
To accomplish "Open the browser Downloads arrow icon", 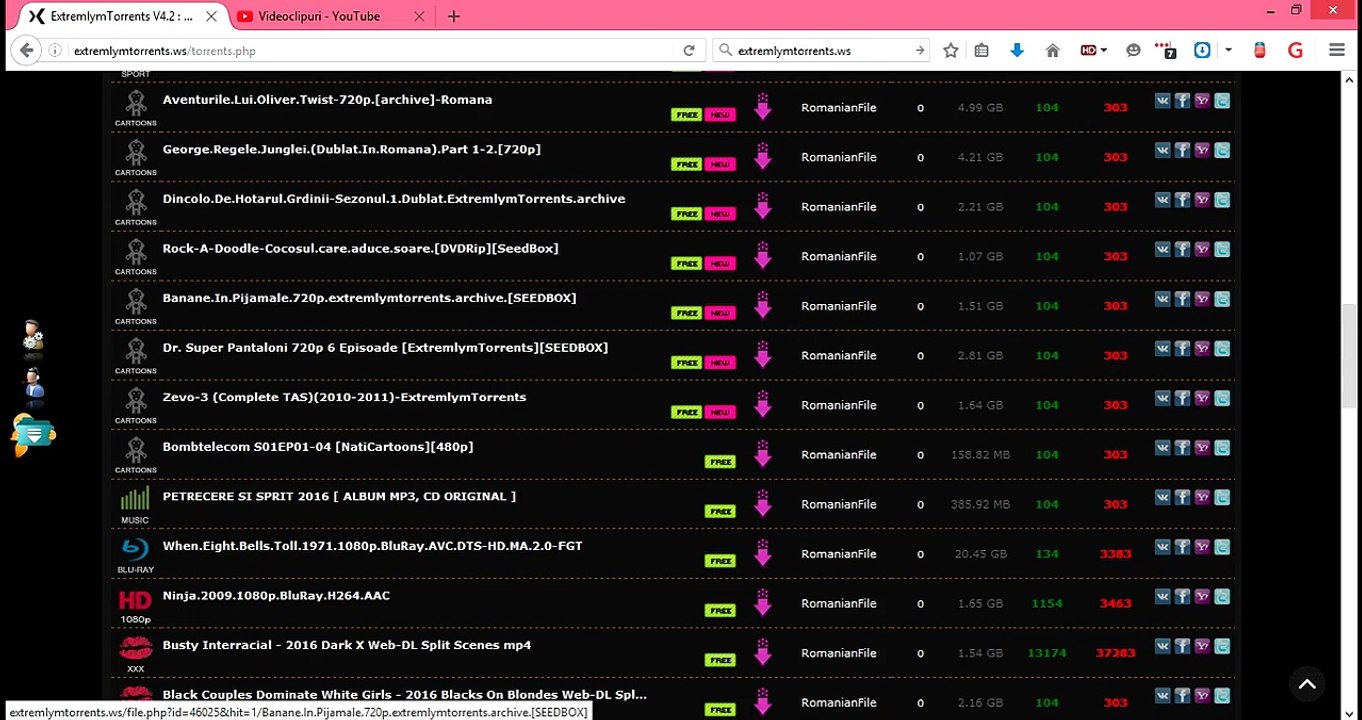I will pos(1017,50).
